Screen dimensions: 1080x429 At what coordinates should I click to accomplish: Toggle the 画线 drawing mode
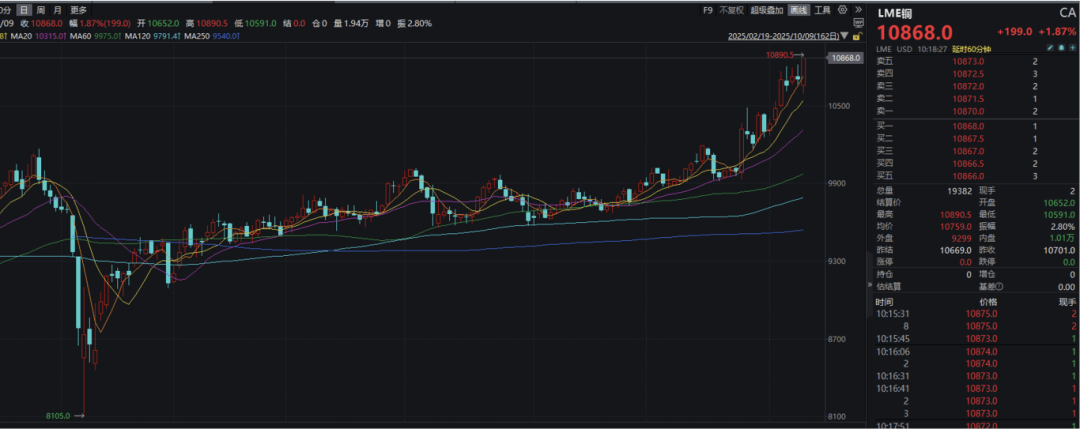tap(799, 10)
